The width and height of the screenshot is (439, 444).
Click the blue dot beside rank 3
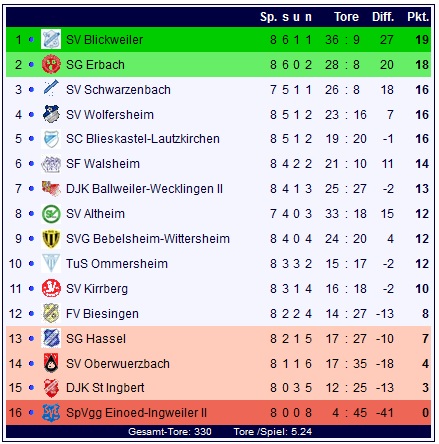point(31,89)
